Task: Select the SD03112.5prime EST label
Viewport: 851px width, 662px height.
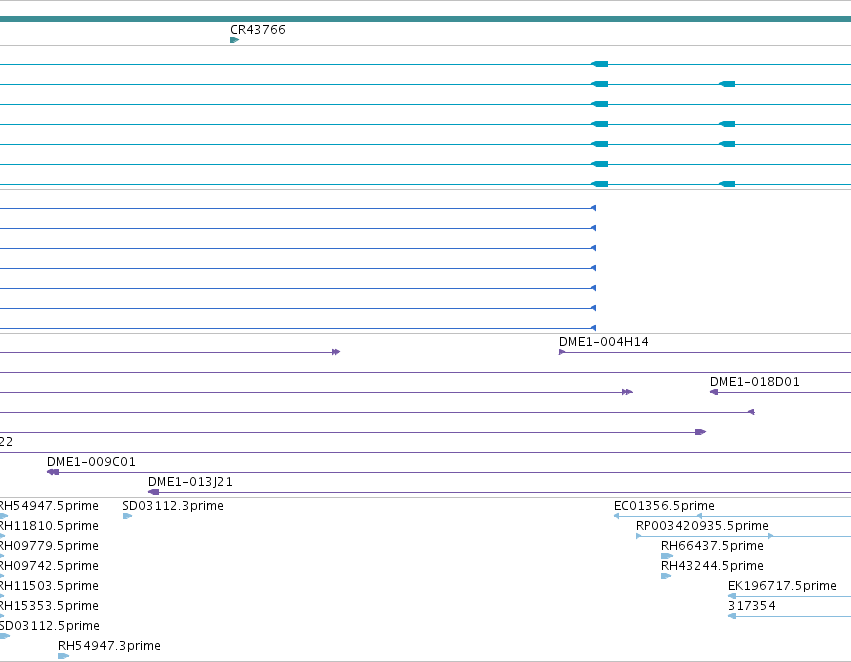Action: [x=49, y=626]
